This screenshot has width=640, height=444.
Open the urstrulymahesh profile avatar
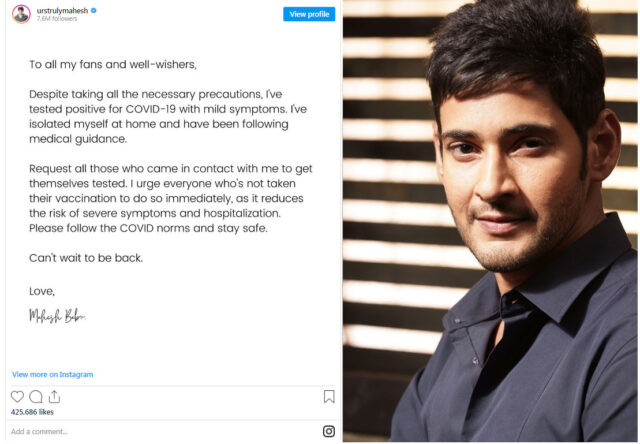coord(21,14)
